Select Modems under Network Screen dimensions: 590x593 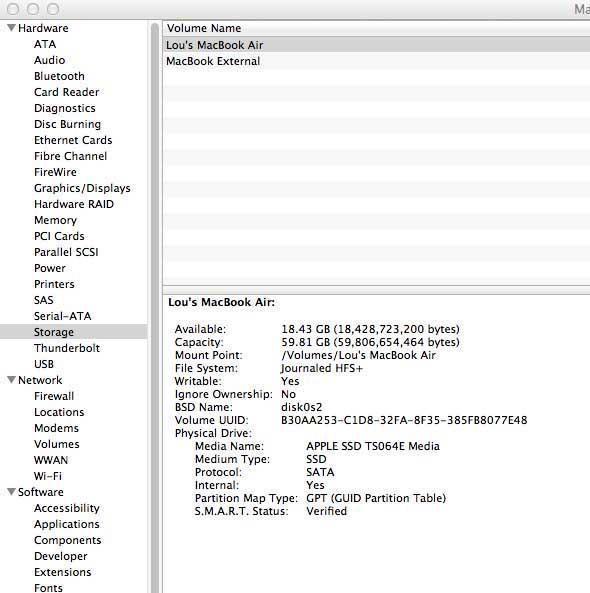coord(56,428)
